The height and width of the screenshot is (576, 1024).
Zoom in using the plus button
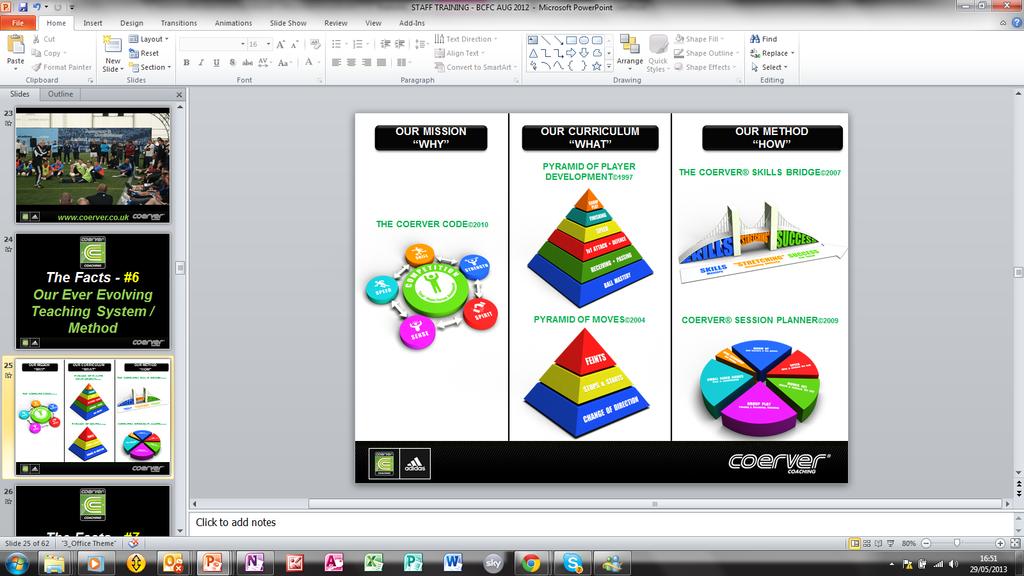tap(1000, 543)
